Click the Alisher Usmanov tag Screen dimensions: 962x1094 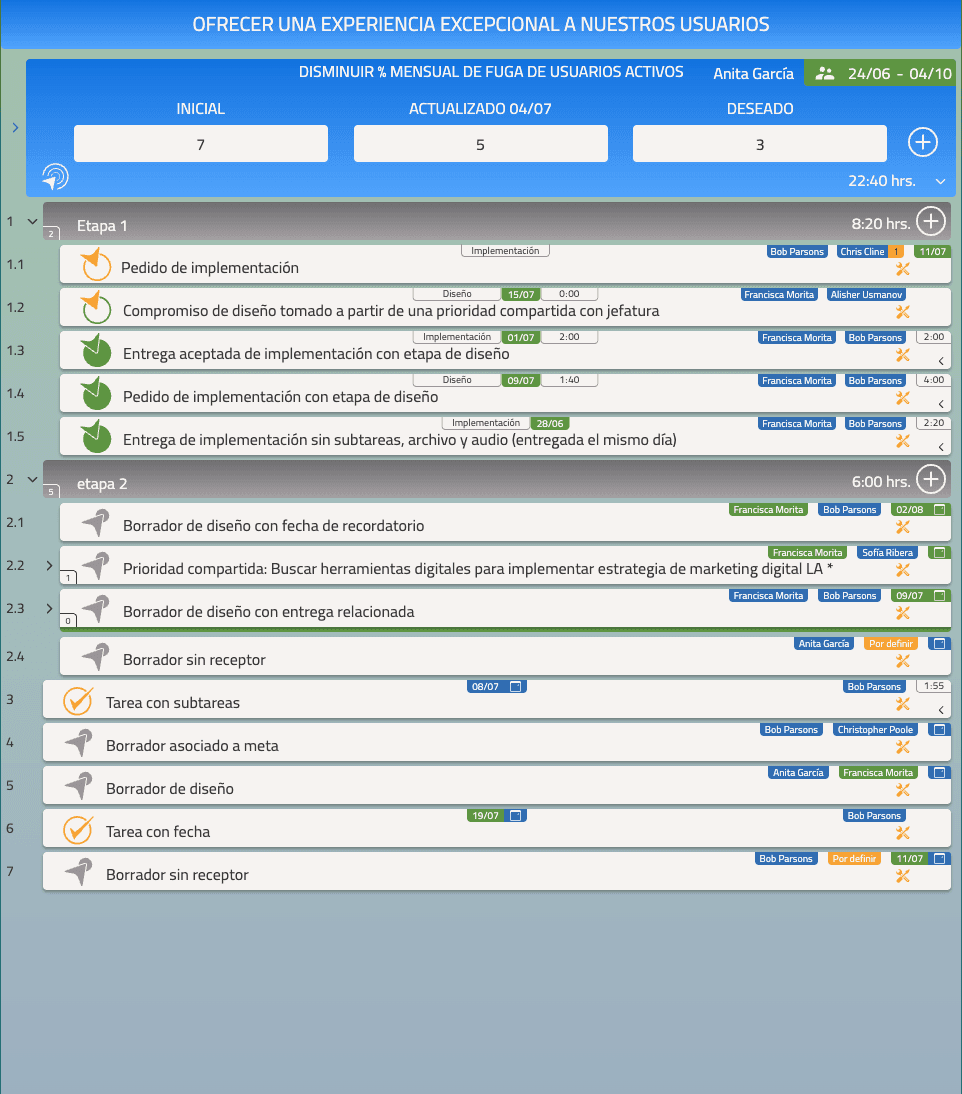pyautogui.click(x=866, y=294)
